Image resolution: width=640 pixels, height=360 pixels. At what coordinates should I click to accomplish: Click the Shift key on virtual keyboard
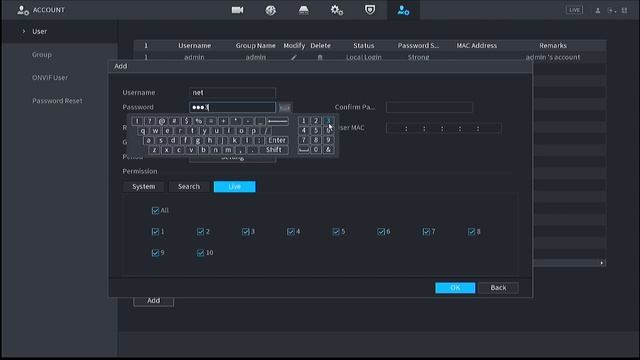[273, 150]
